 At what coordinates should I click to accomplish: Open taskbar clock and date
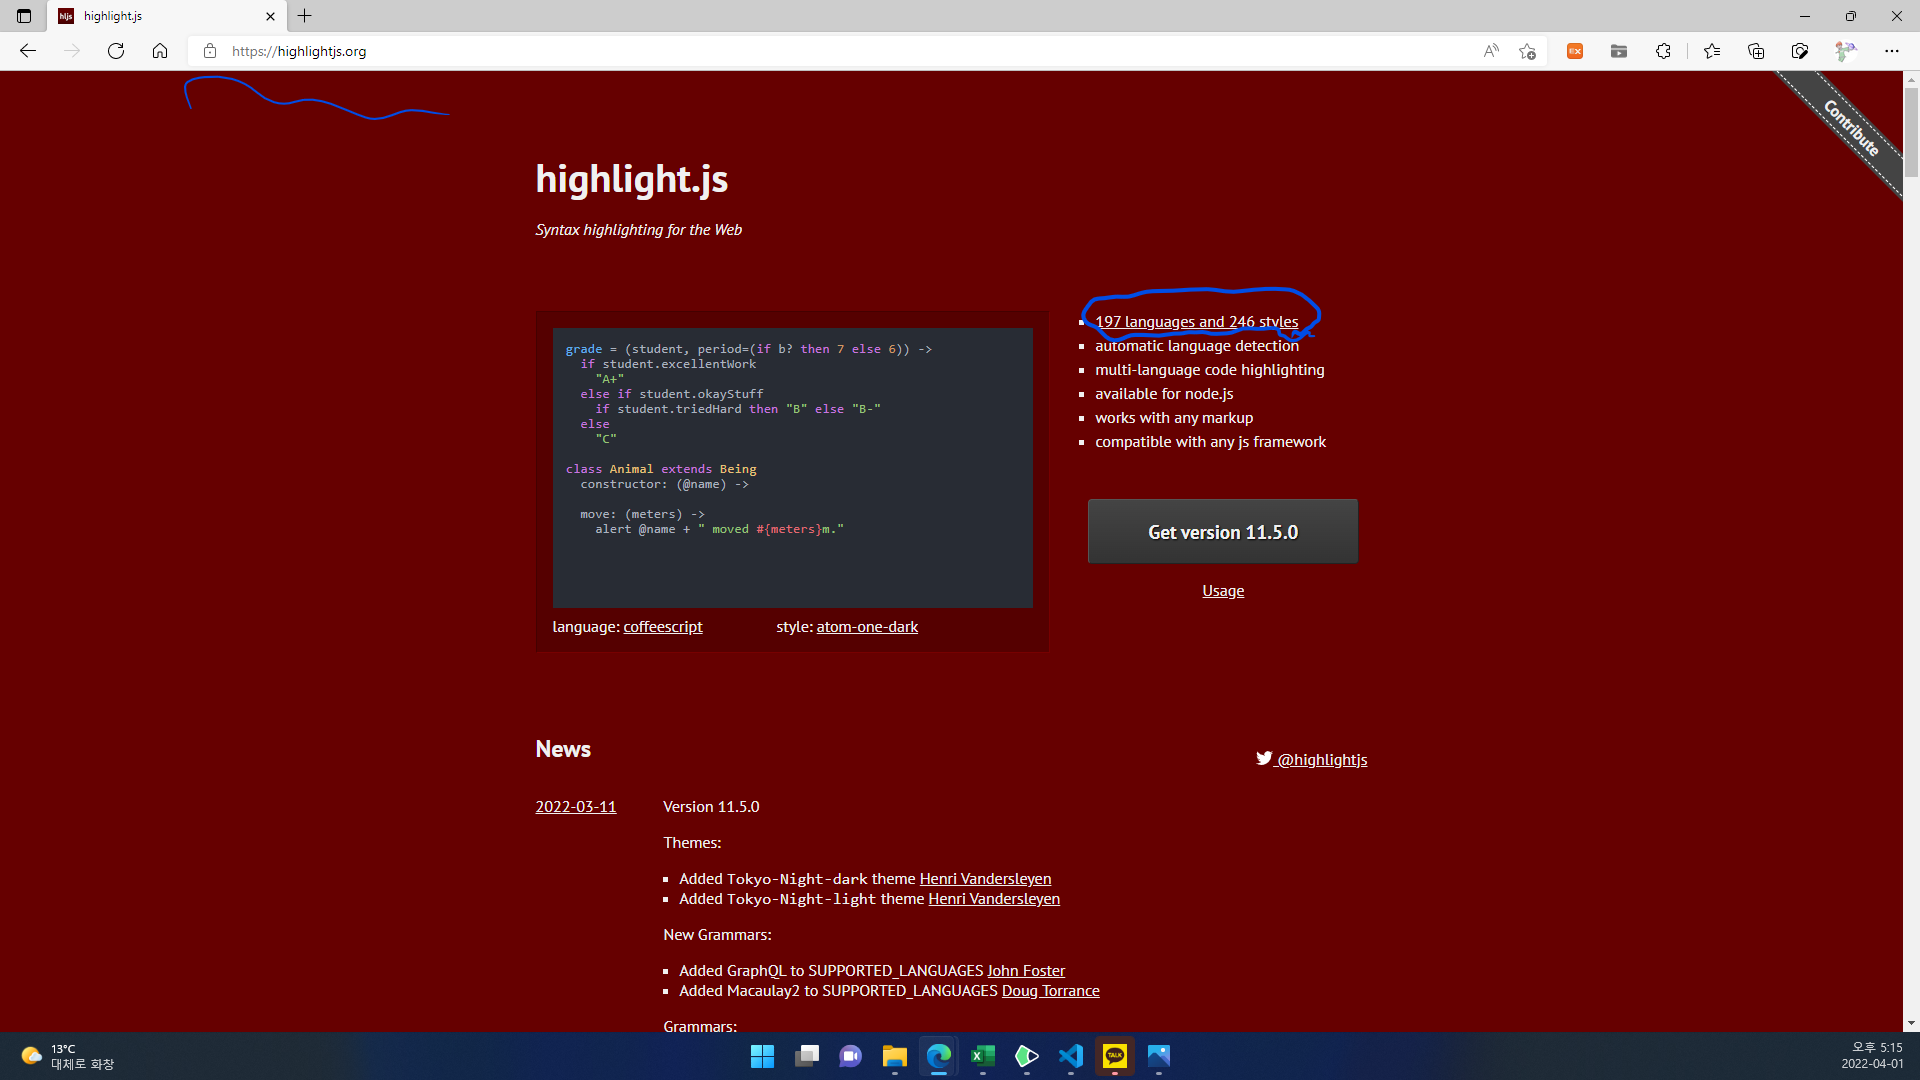pos(1872,1056)
